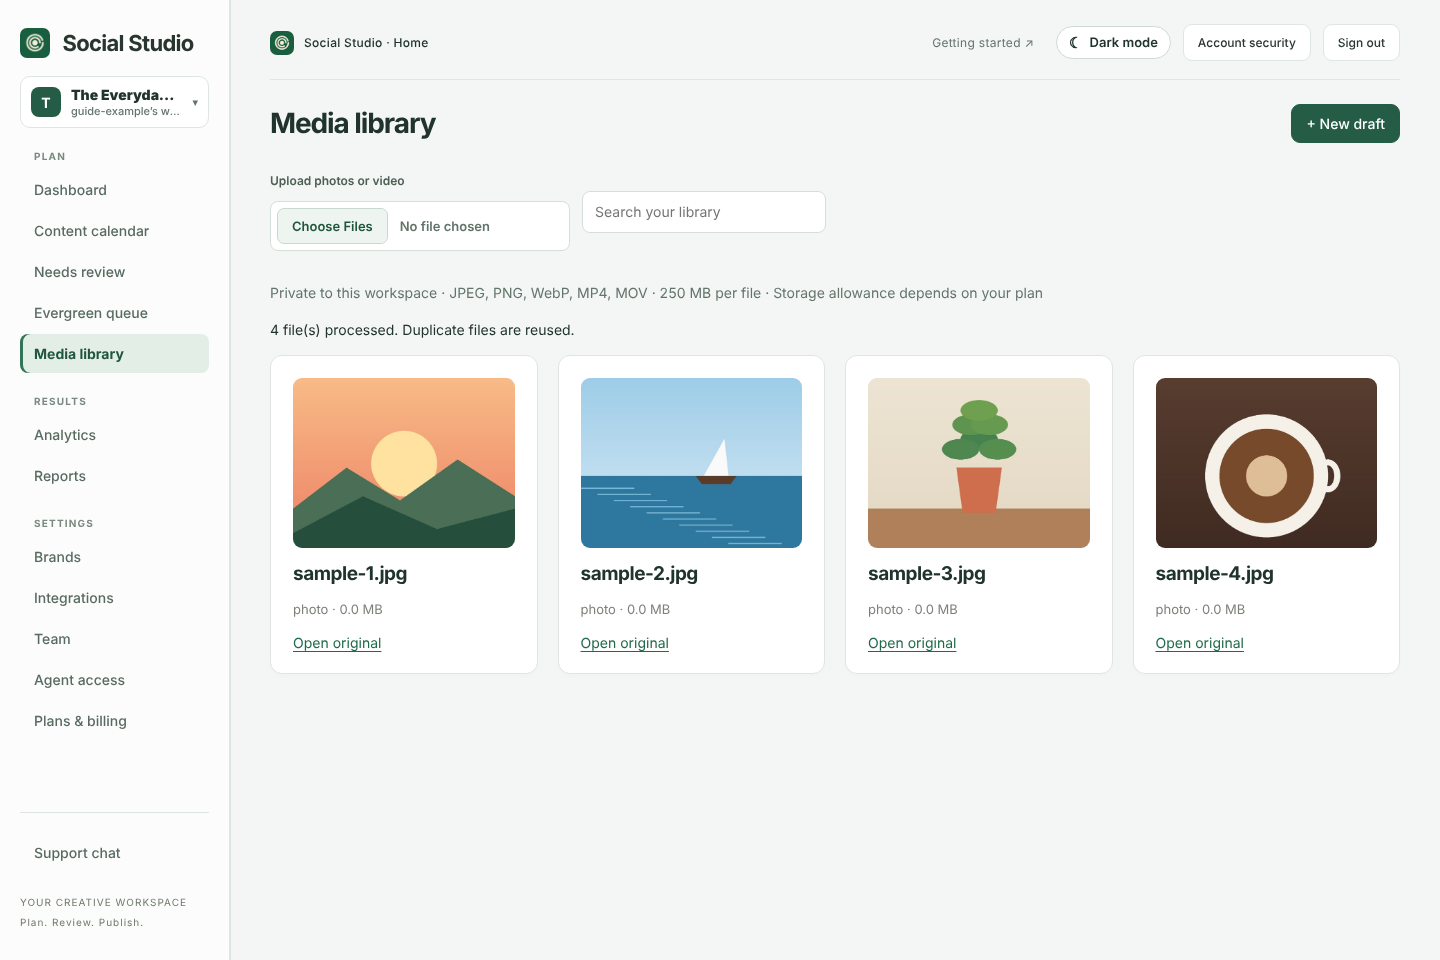The image size is (1440, 960).
Task: Open Content calendar
Action: coord(114,231)
